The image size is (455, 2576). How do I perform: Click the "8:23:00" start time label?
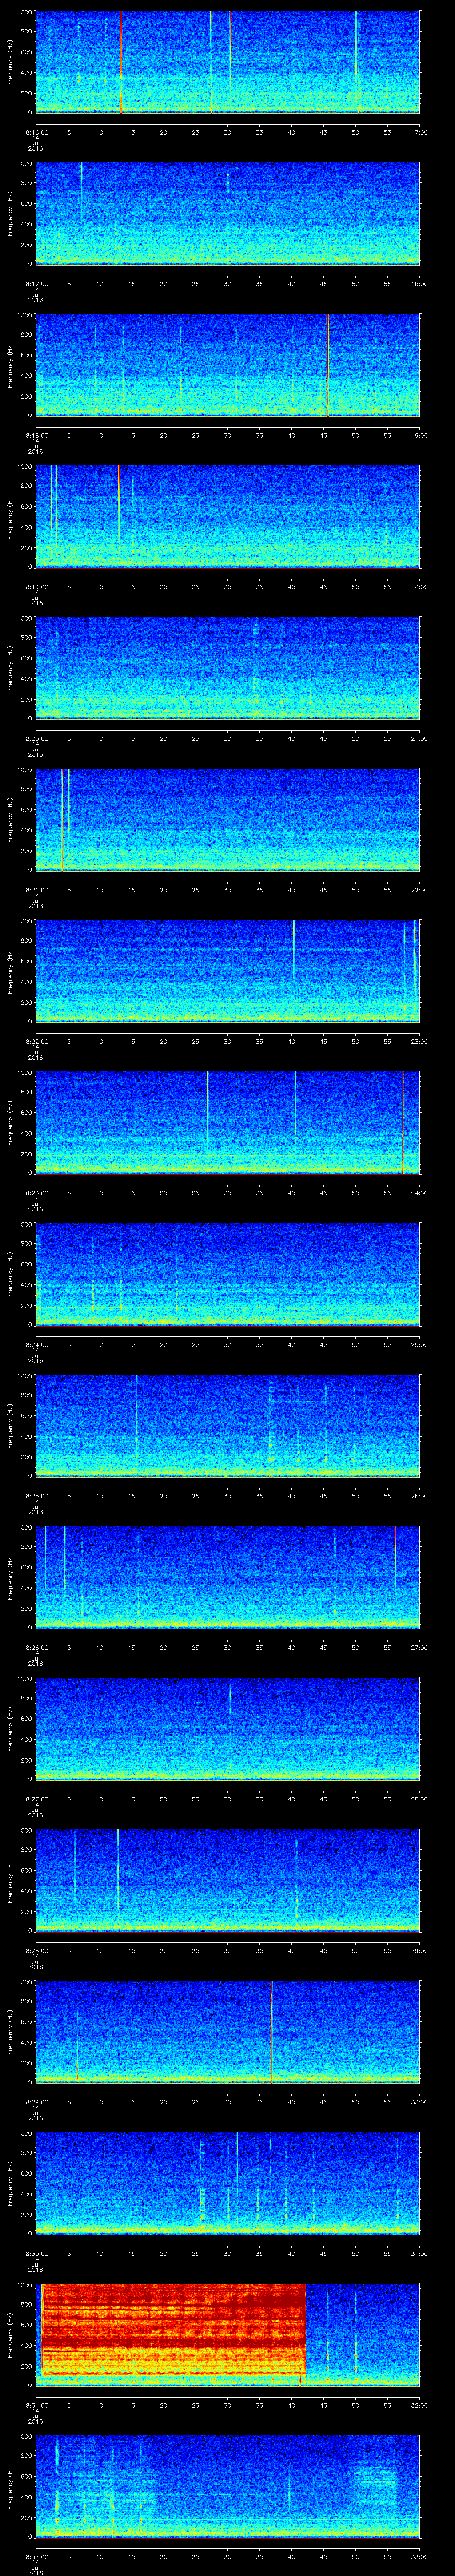37,1193
